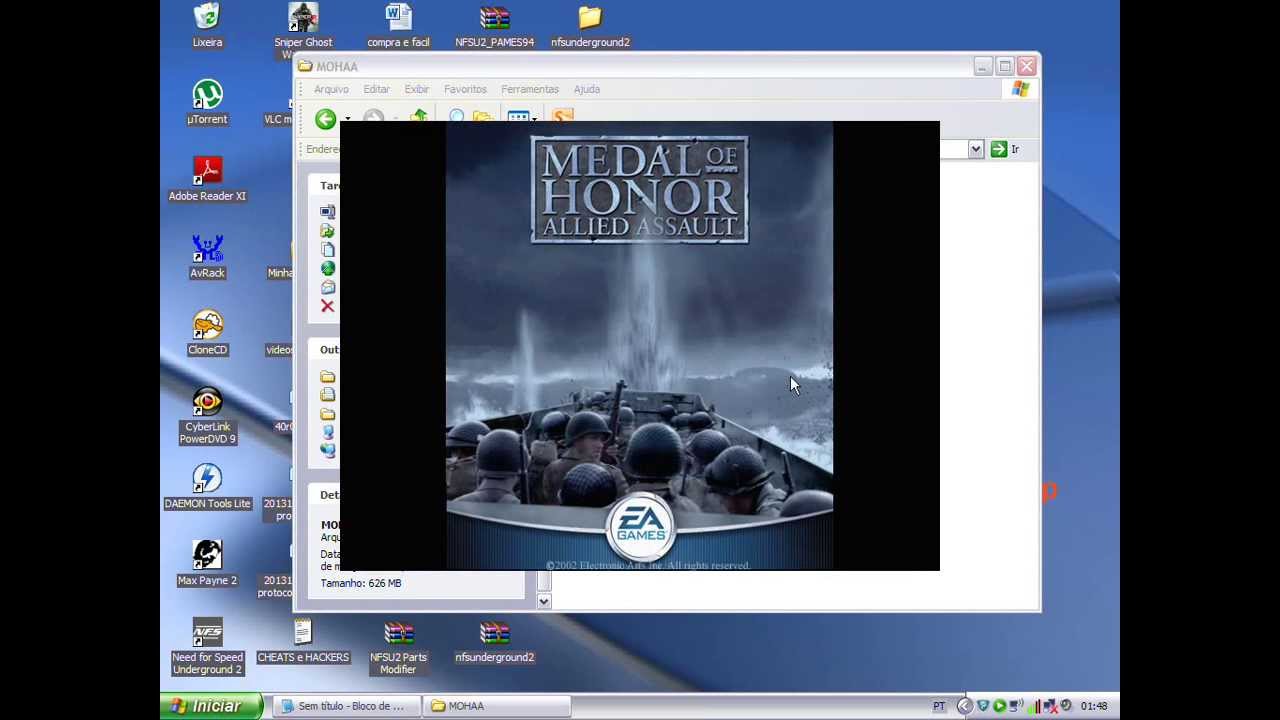Select the AvRack desktop icon
Viewport: 1280px width, 720px height.
207,256
